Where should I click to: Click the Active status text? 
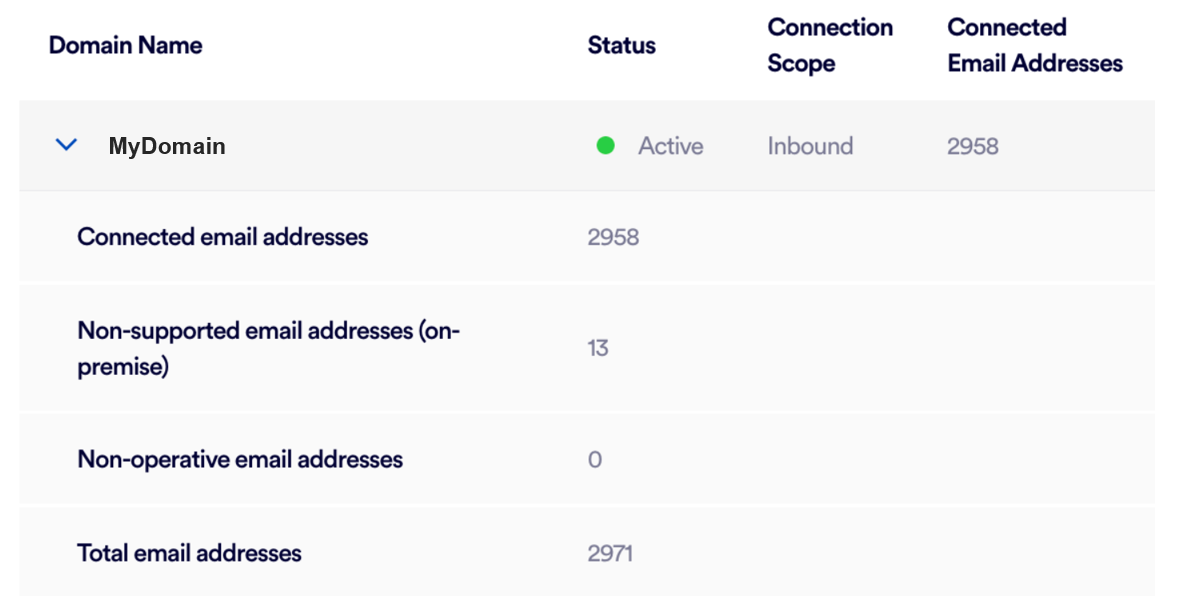(670, 146)
